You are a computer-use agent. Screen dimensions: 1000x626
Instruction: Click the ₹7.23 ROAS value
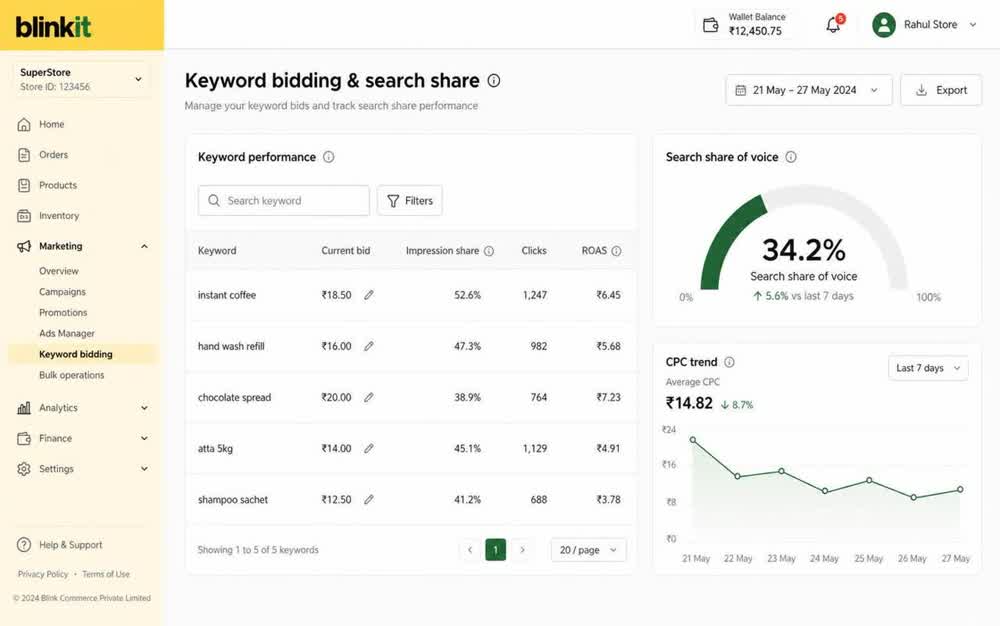coord(608,397)
